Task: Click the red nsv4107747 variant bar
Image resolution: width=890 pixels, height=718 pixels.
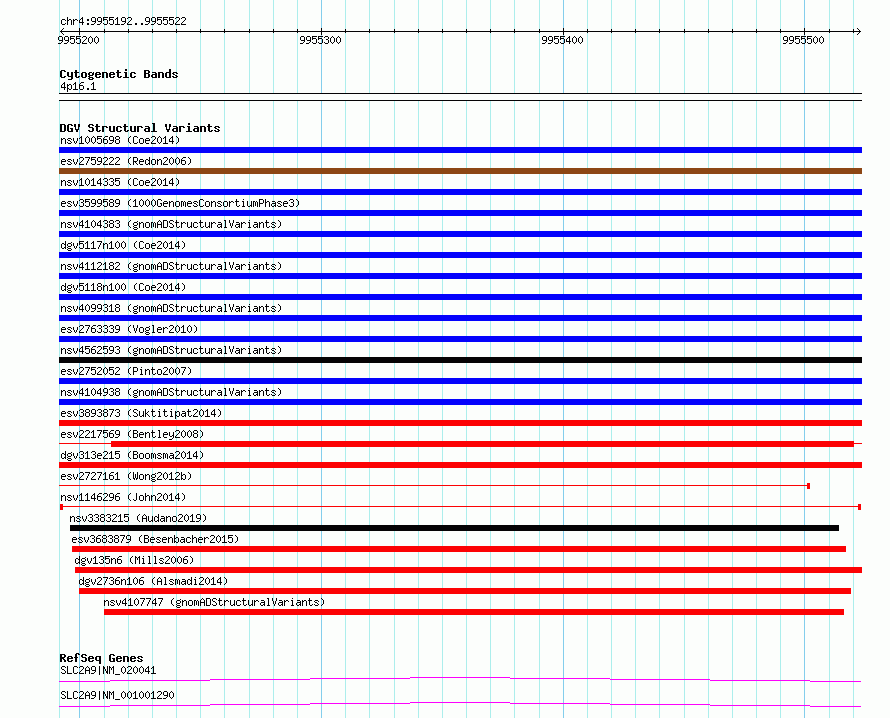Action: click(x=474, y=612)
